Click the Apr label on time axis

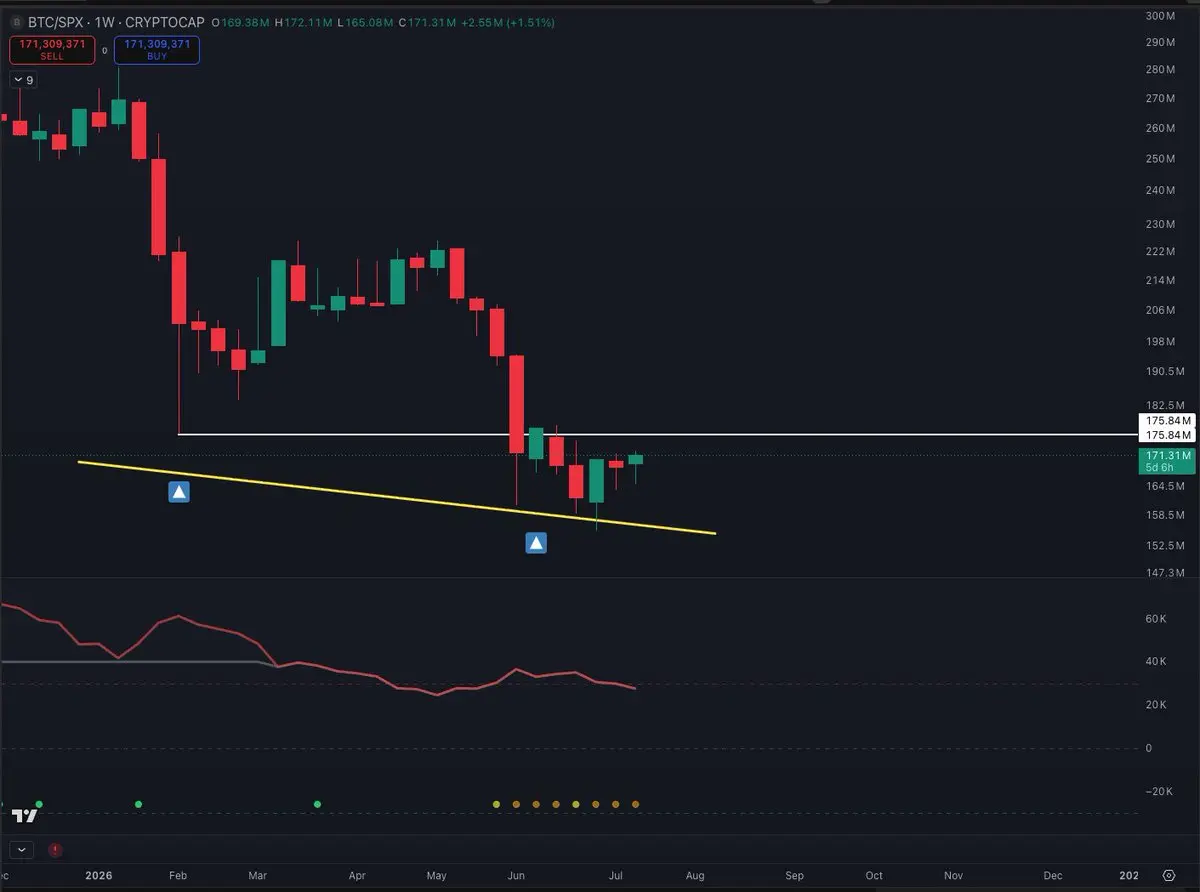358,875
